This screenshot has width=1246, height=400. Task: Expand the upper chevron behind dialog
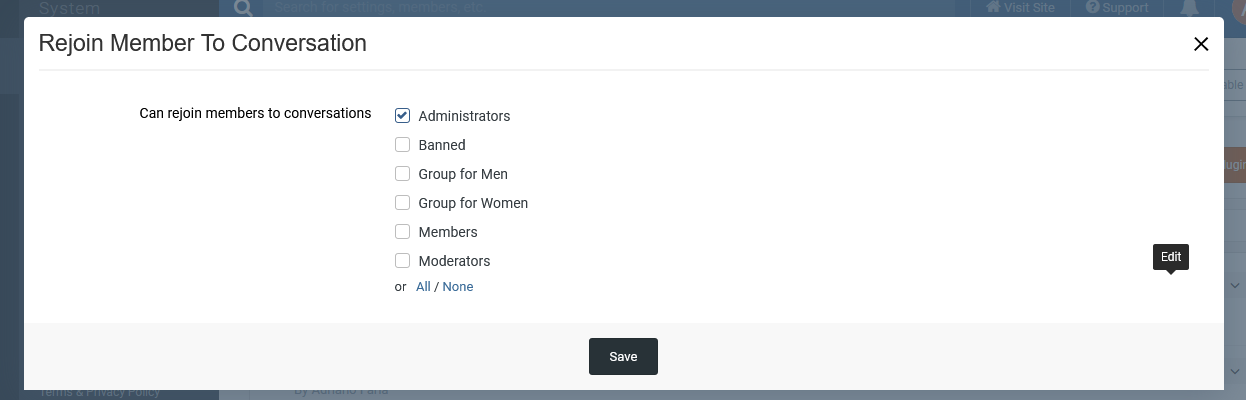click(1234, 285)
